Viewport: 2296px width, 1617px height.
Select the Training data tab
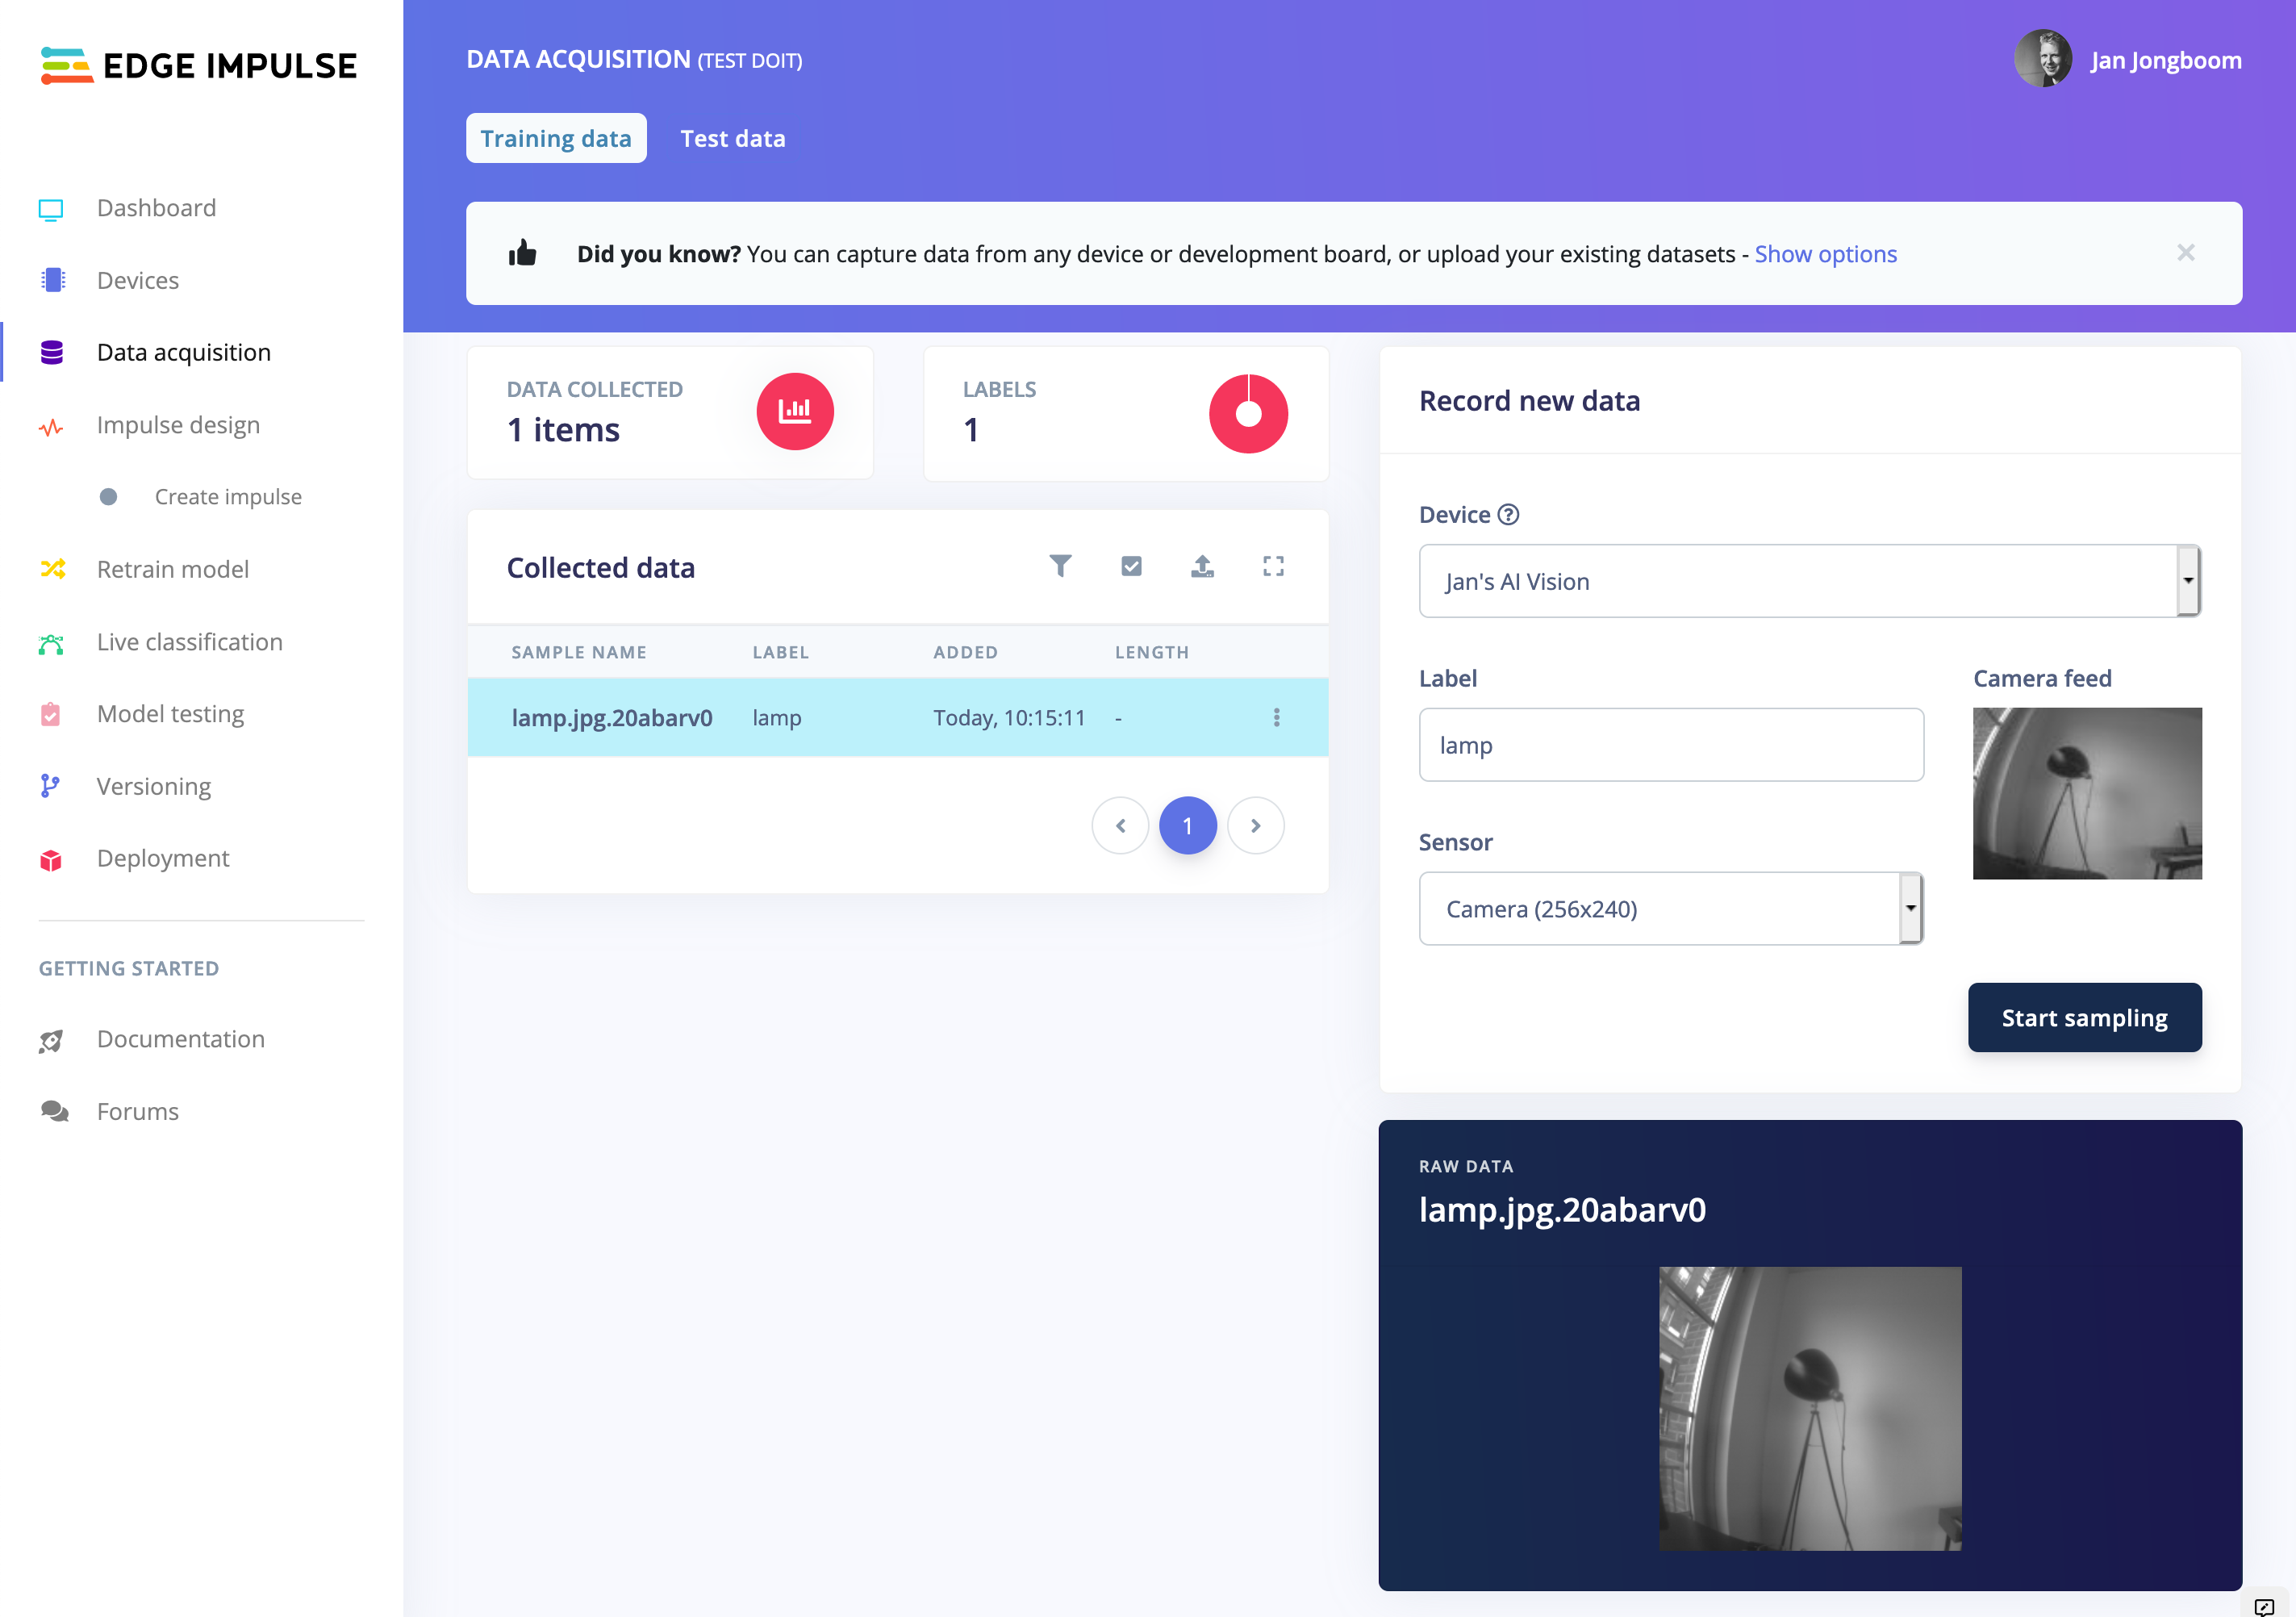[556, 138]
